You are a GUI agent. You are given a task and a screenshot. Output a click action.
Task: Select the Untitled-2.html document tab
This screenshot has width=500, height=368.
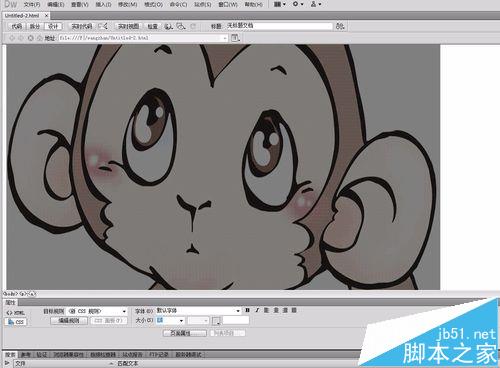[22, 16]
